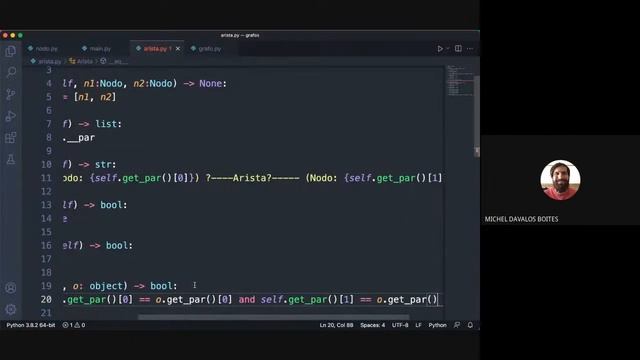Click 'list' return type on line 7
The width and height of the screenshot is (640, 360).
coord(106,124)
